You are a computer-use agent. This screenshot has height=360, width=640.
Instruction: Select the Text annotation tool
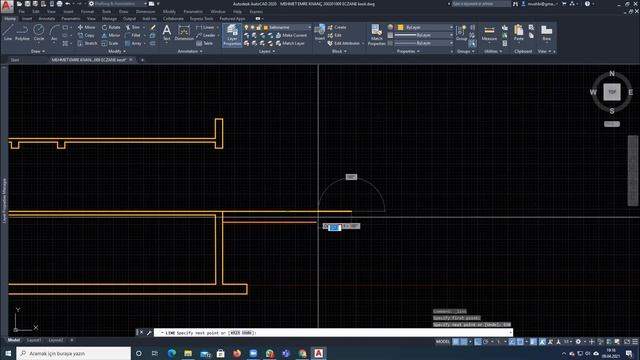167,32
